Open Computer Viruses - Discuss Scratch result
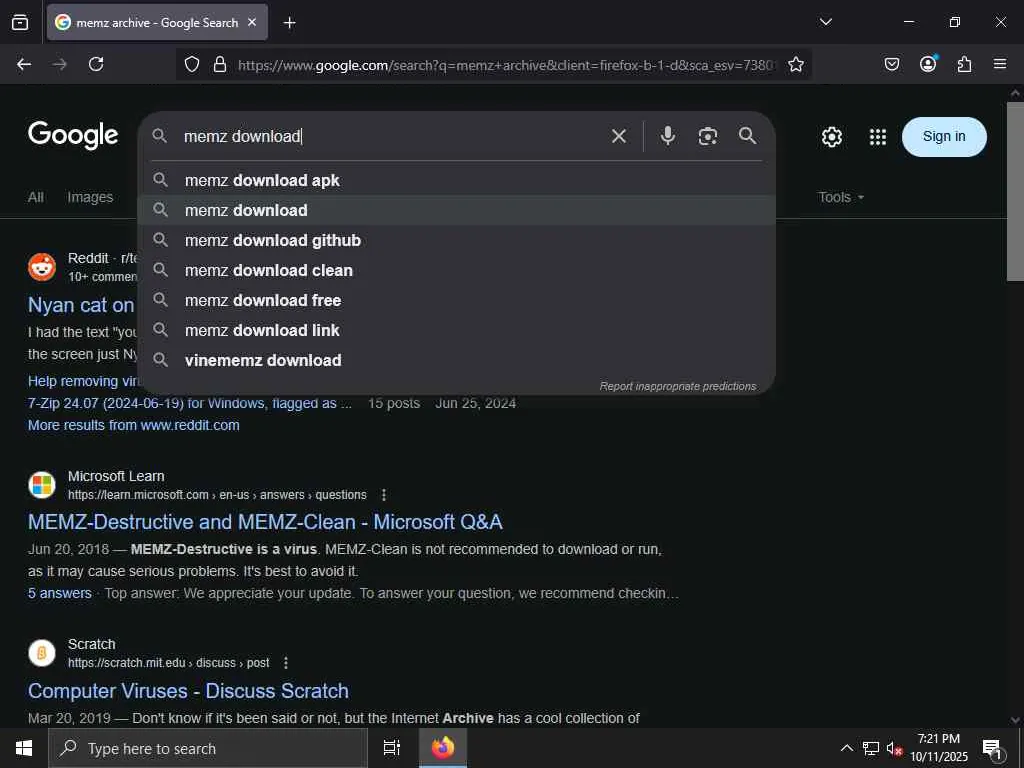This screenshot has height=768, width=1024. click(188, 691)
